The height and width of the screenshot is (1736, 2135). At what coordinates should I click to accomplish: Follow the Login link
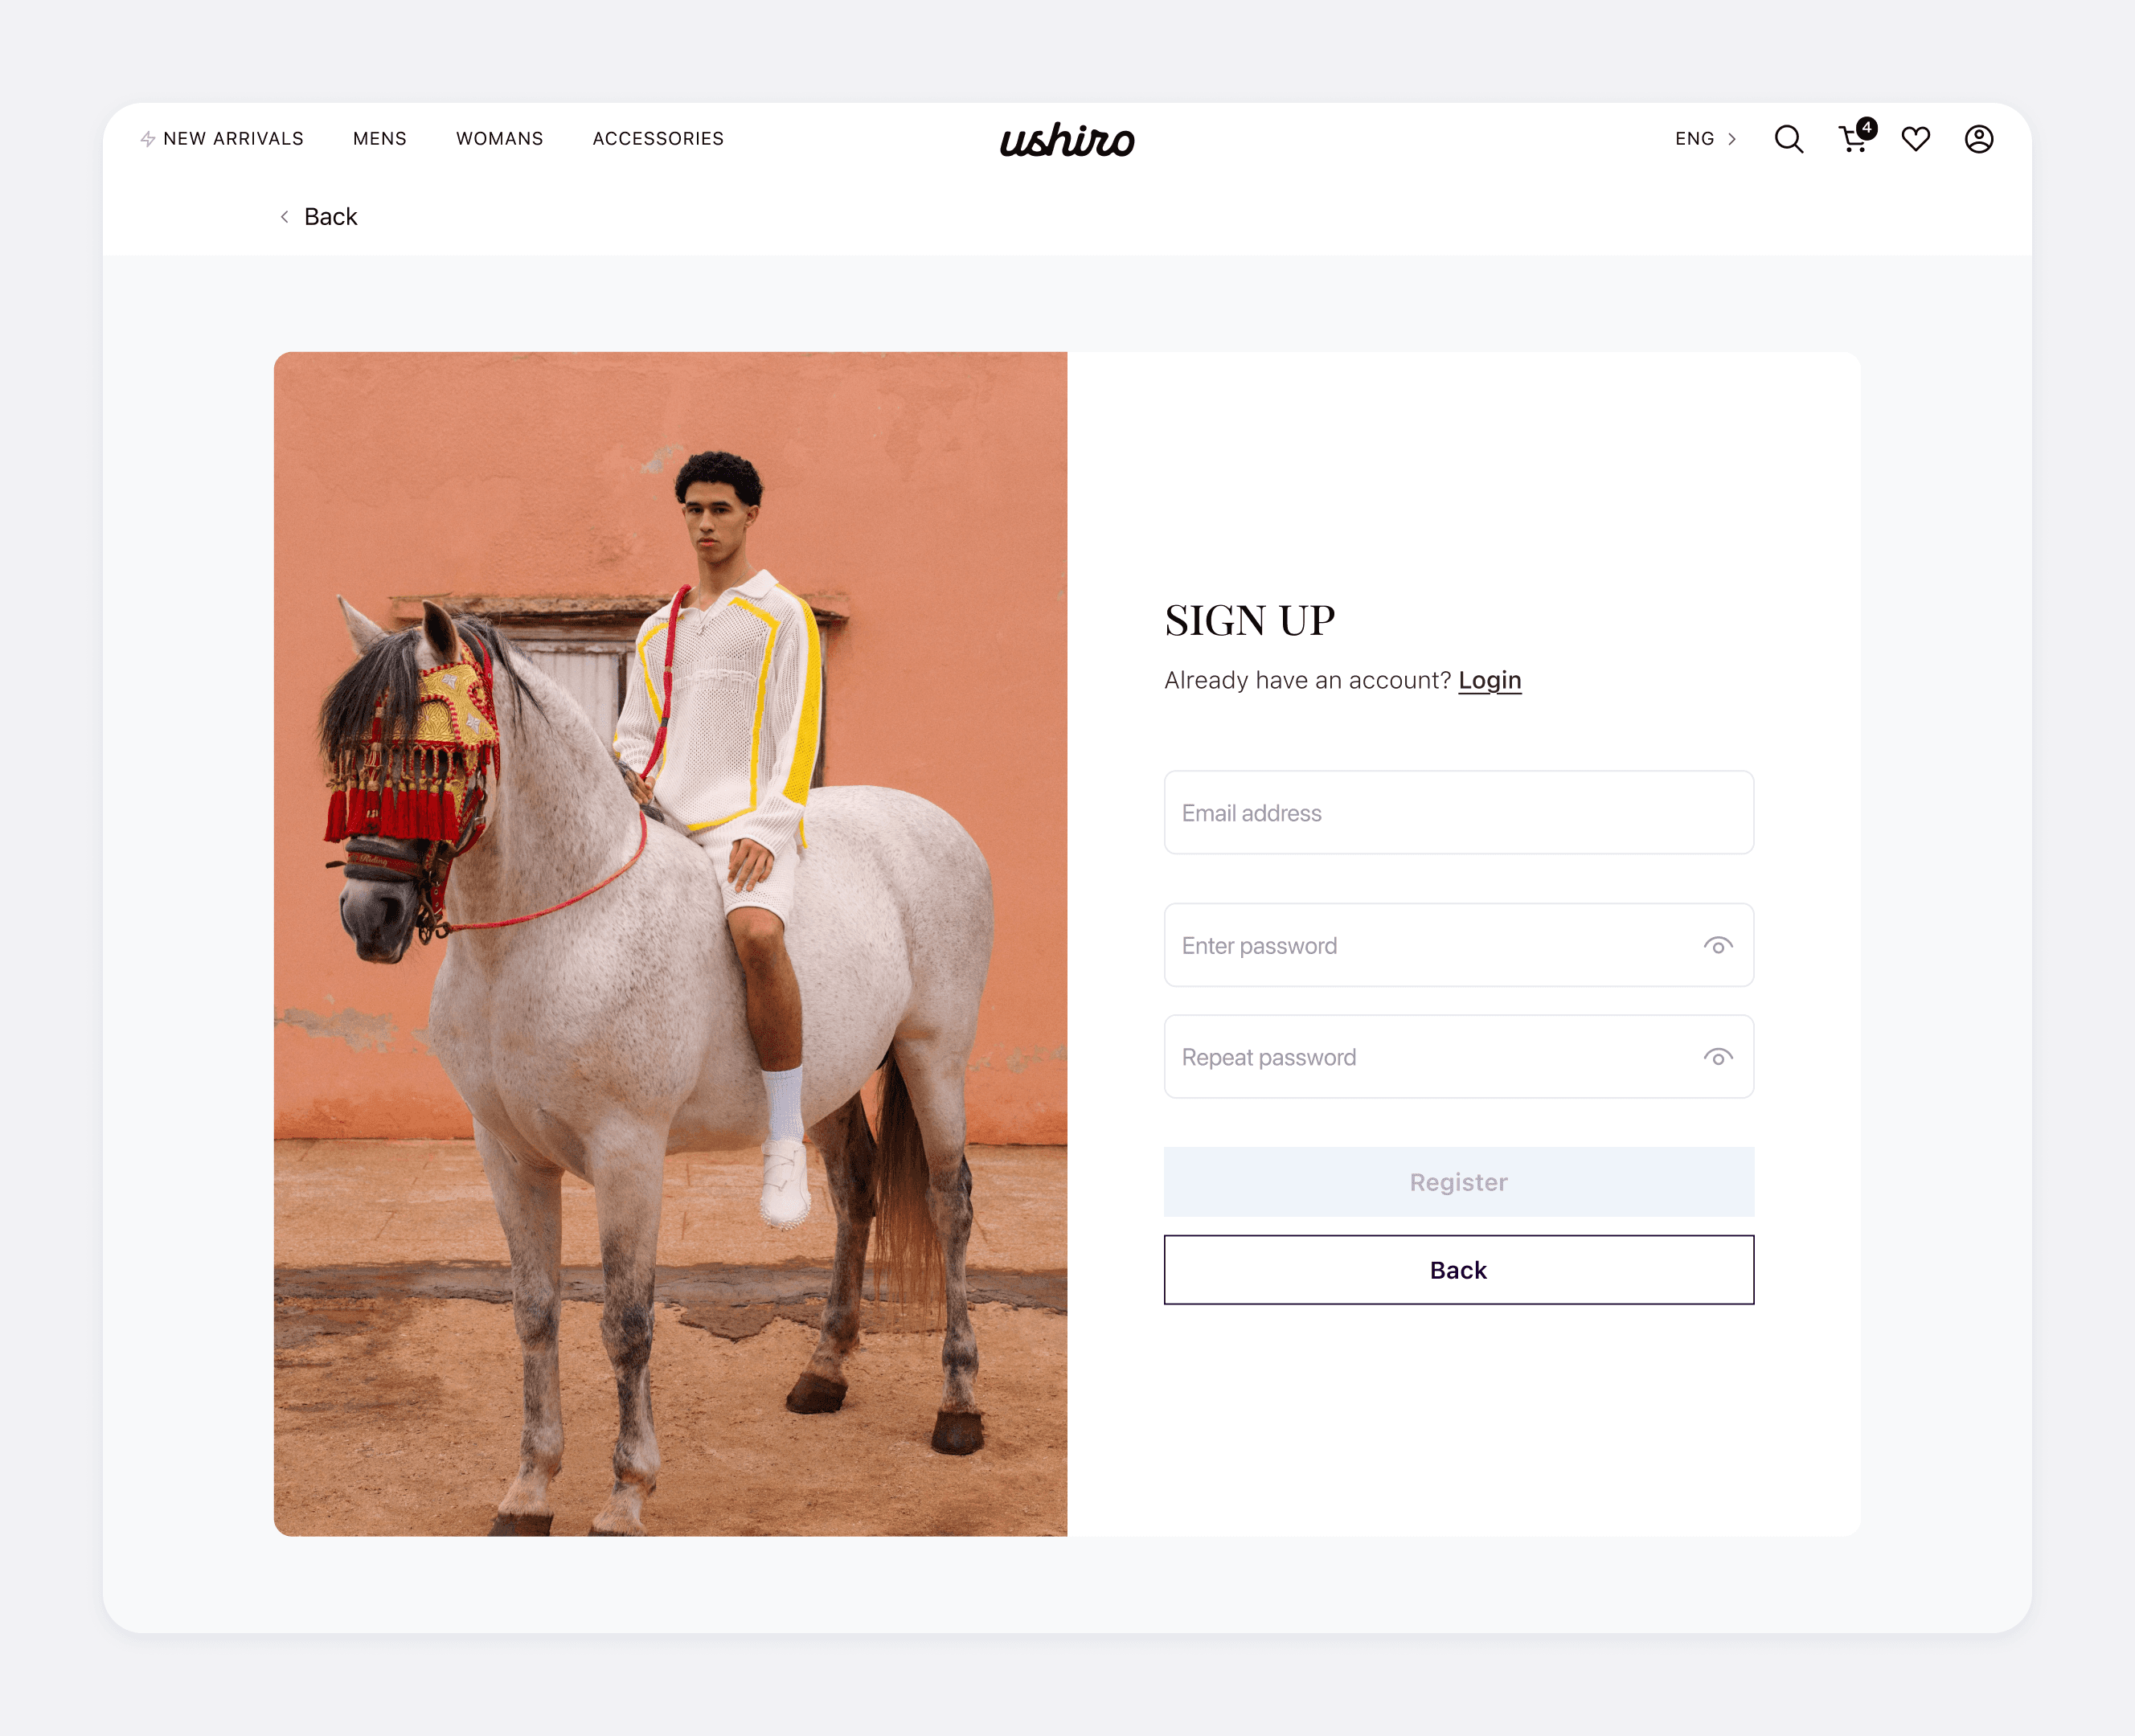pos(1489,680)
